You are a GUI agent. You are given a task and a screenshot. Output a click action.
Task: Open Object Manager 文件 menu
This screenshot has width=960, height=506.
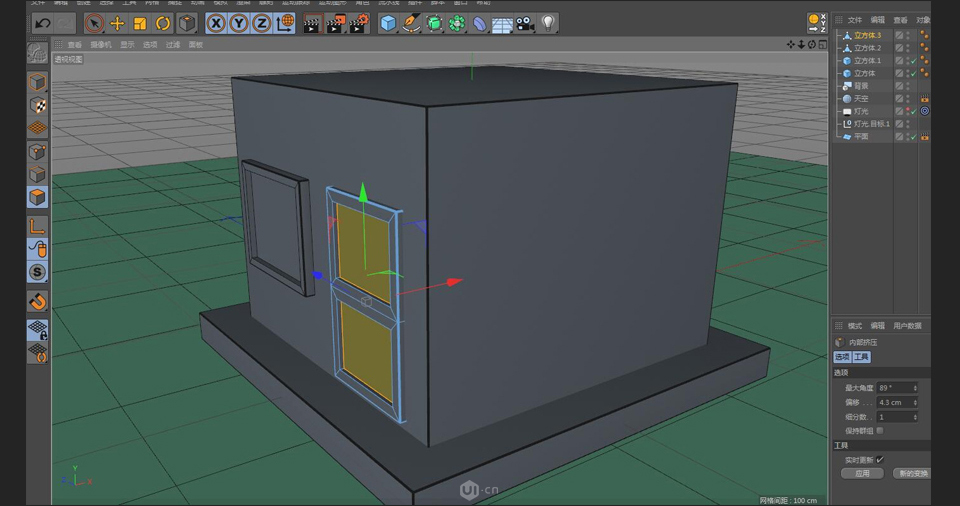(x=855, y=20)
